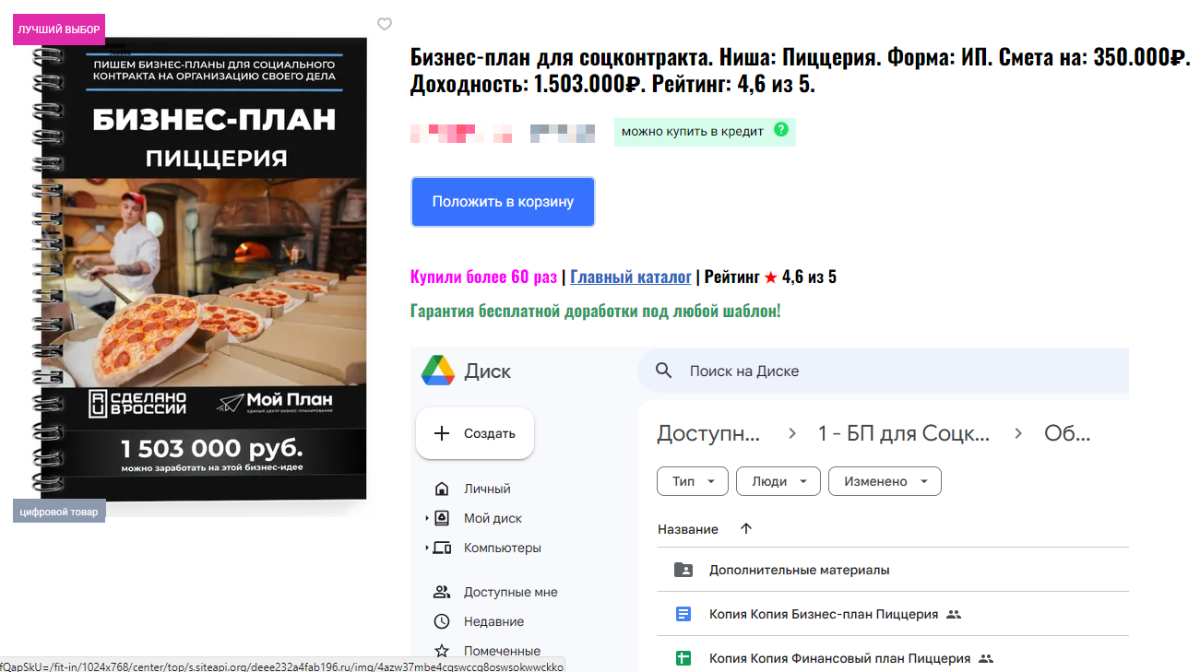The image size is (1200, 672).
Task: Expand the Изменено filter dropdown
Action: pyautogui.click(x=884, y=481)
